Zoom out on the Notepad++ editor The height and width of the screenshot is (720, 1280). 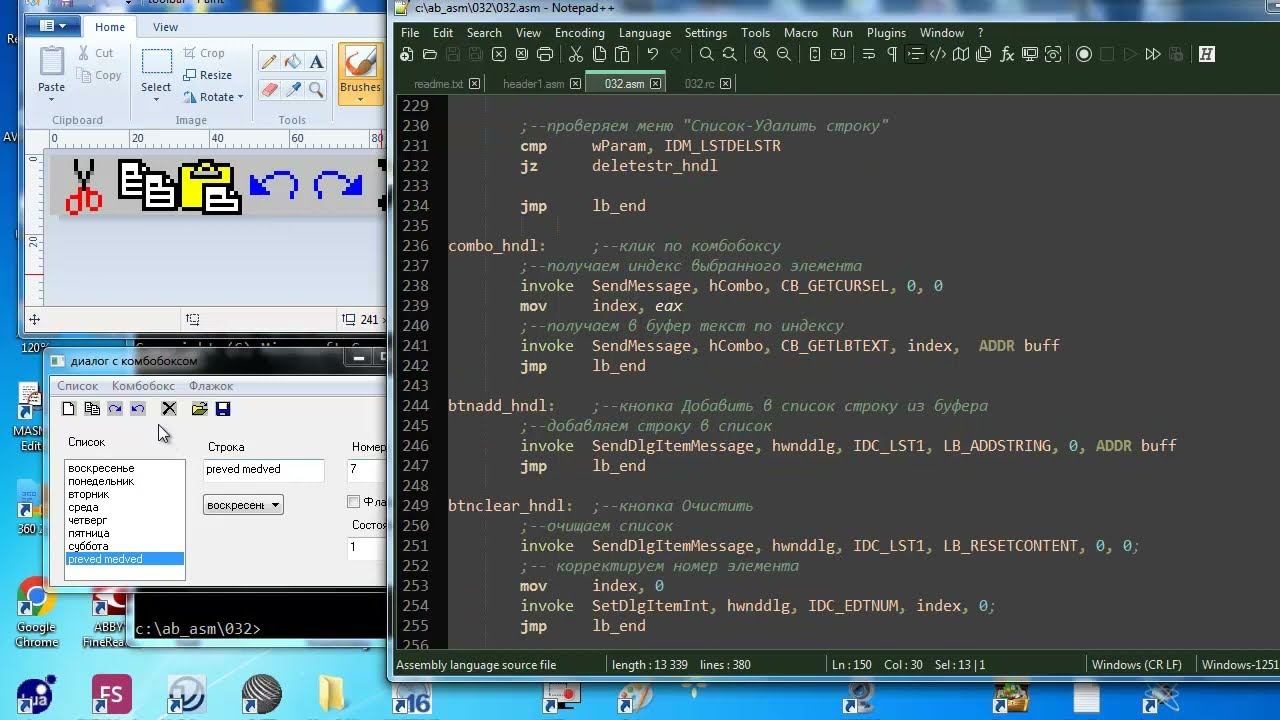[784, 54]
